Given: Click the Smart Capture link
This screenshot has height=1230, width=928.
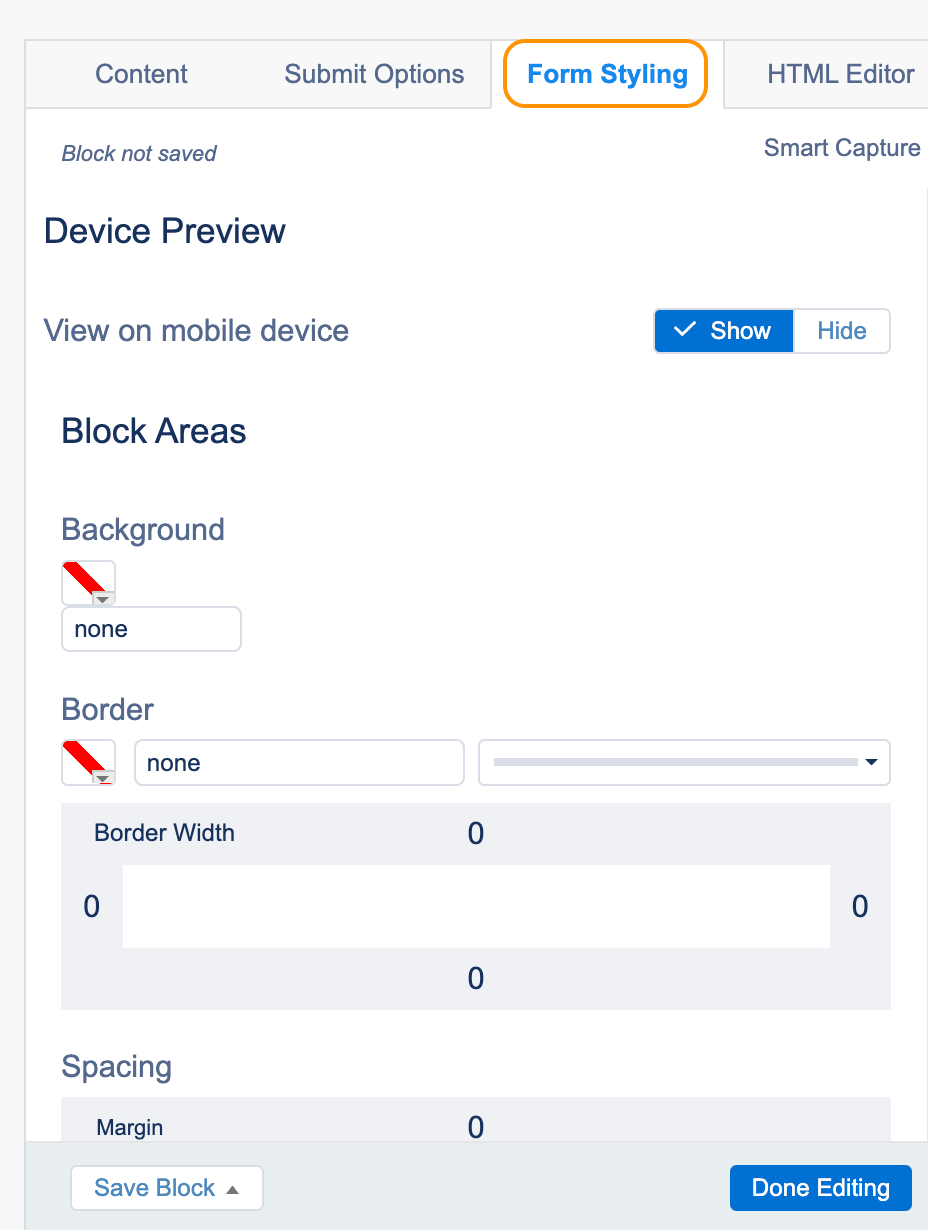Looking at the screenshot, I should [842, 148].
